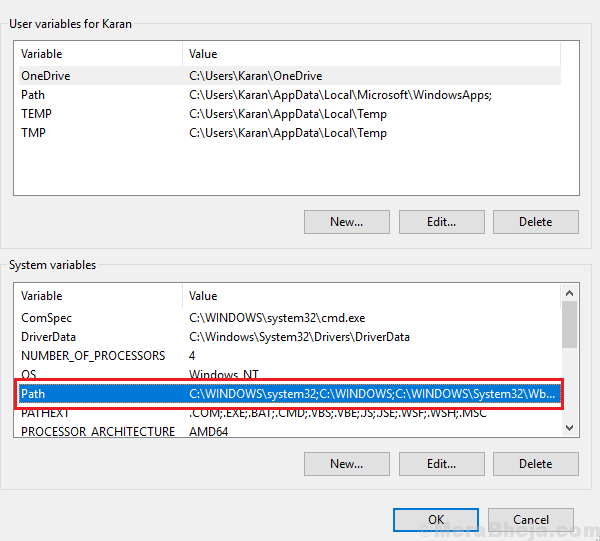600x541 pixels.
Task: Click TEMP value C:\Users\Karan\AppData\Local\Temp
Action: [x=288, y=114]
